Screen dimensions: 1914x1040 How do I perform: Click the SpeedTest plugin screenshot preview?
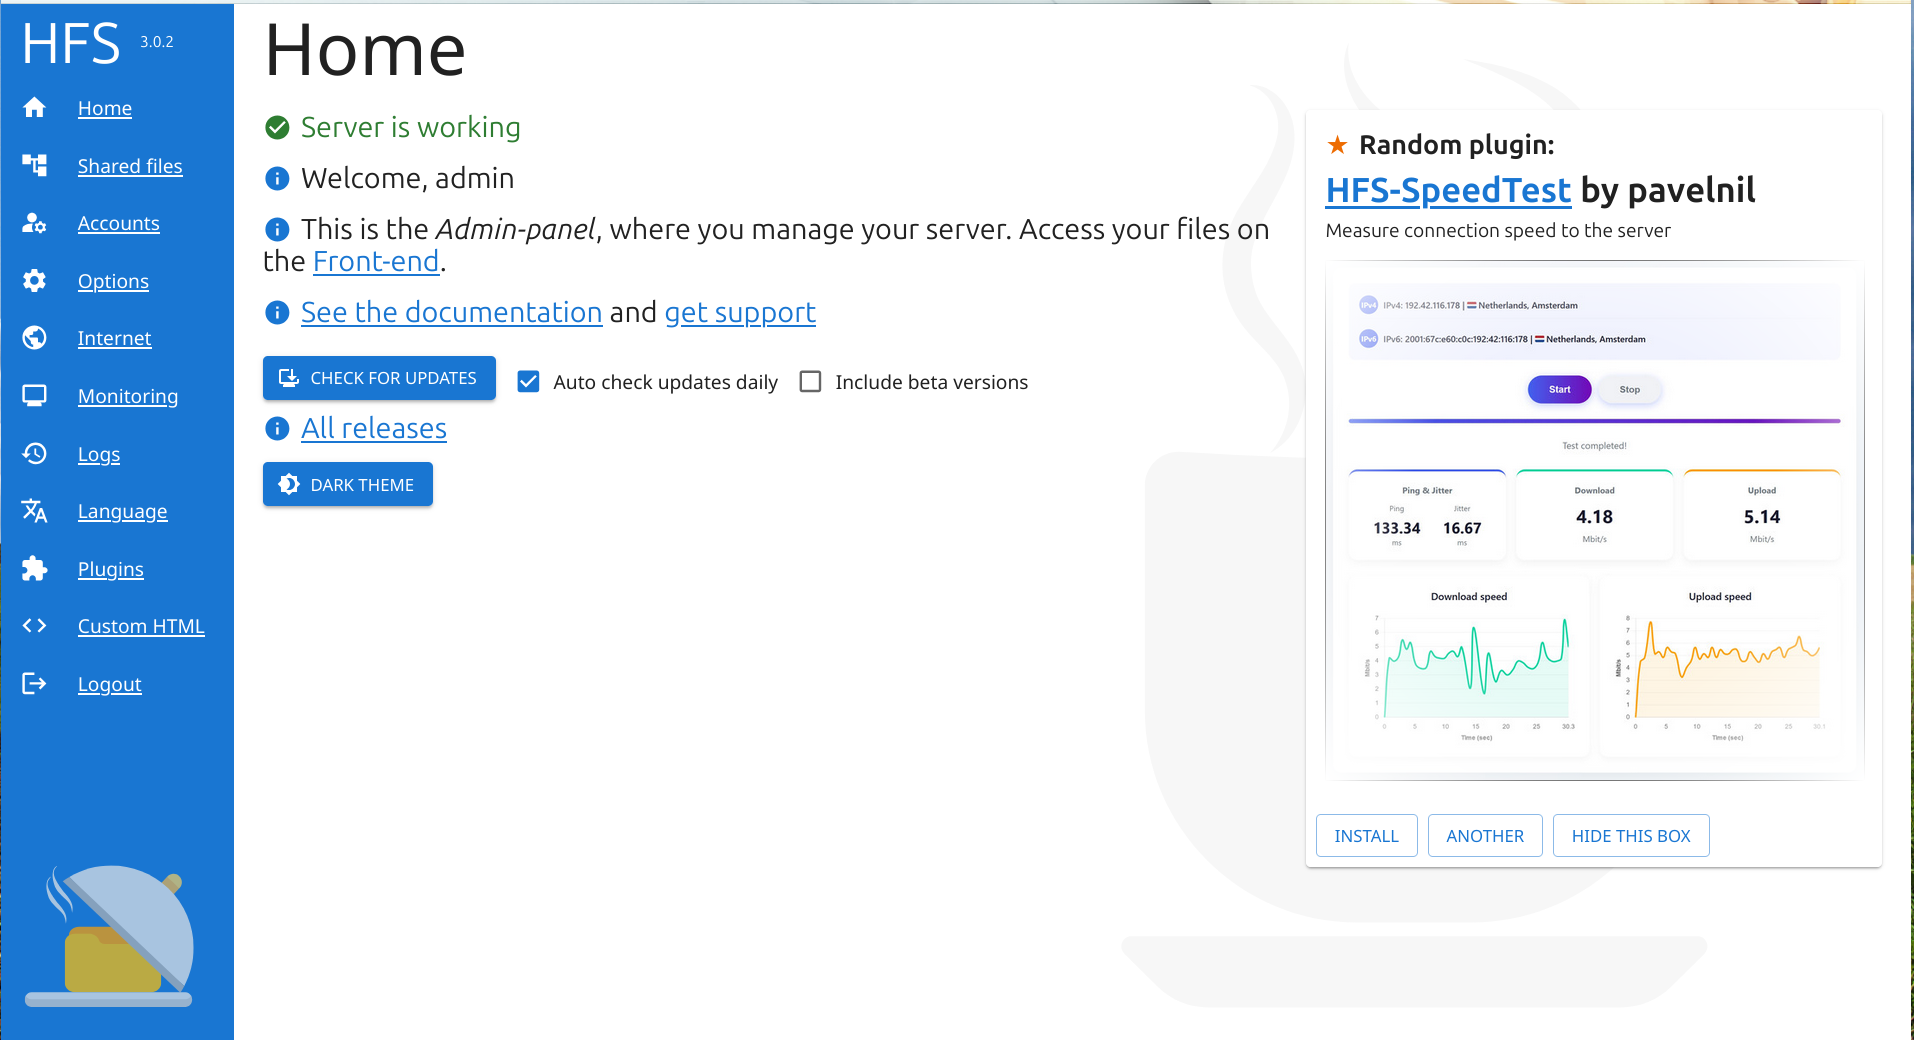tap(1594, 520)
